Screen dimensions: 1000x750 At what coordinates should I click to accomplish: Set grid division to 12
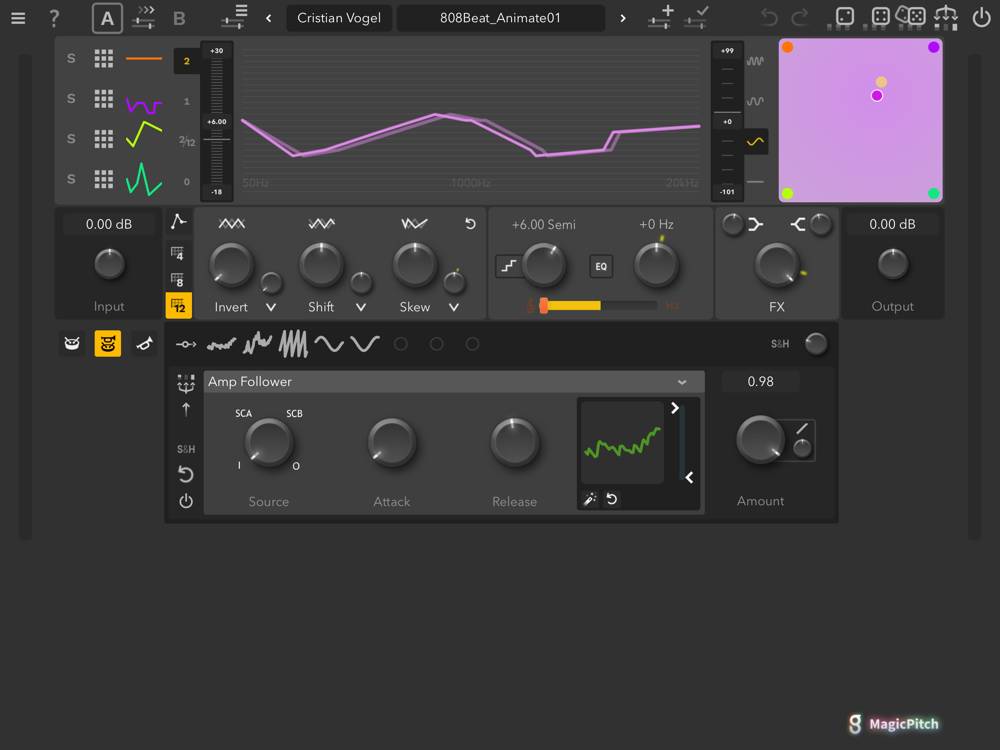[x=179, y=305]
